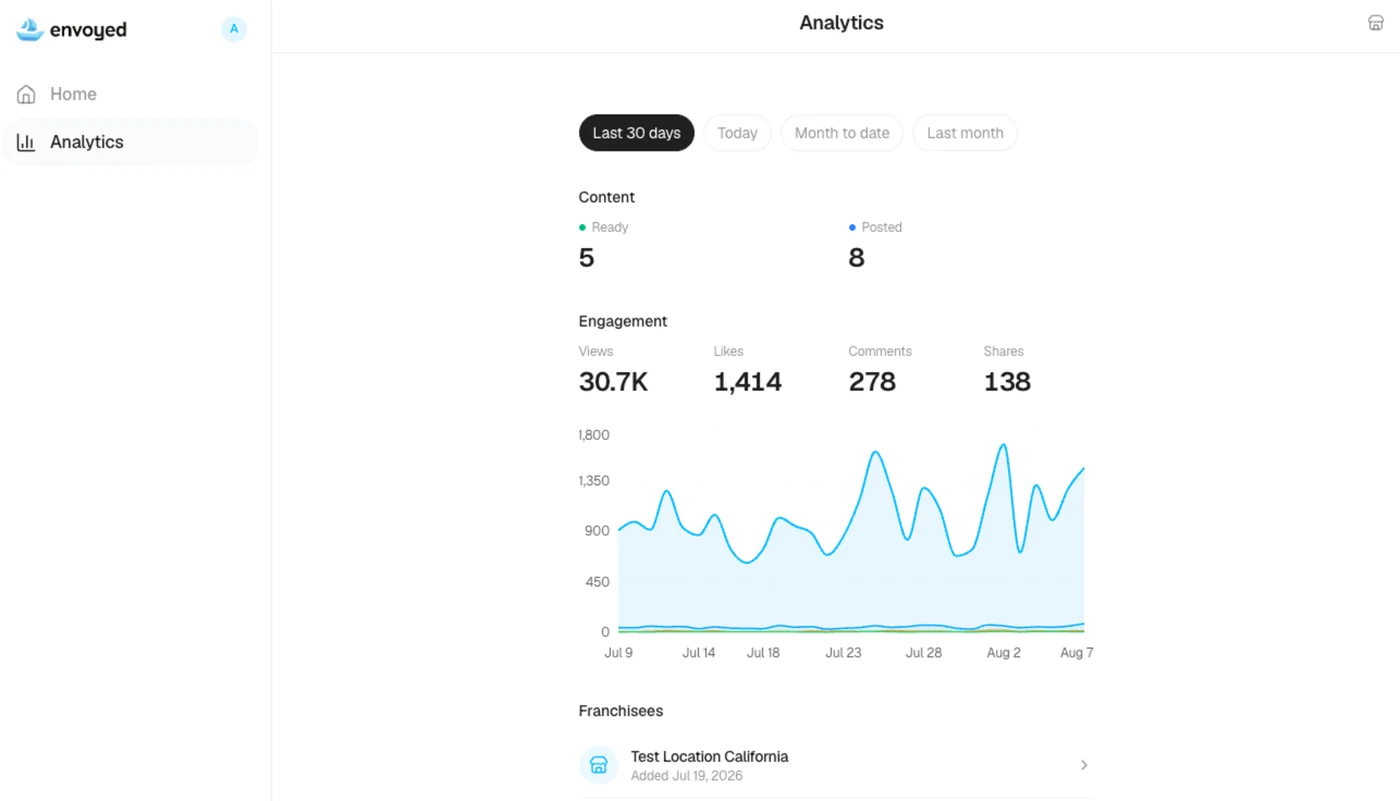Click the 1,800 y-axis label
The width and height of the screenshot is (1400, 801).
(x=594, y=435)
